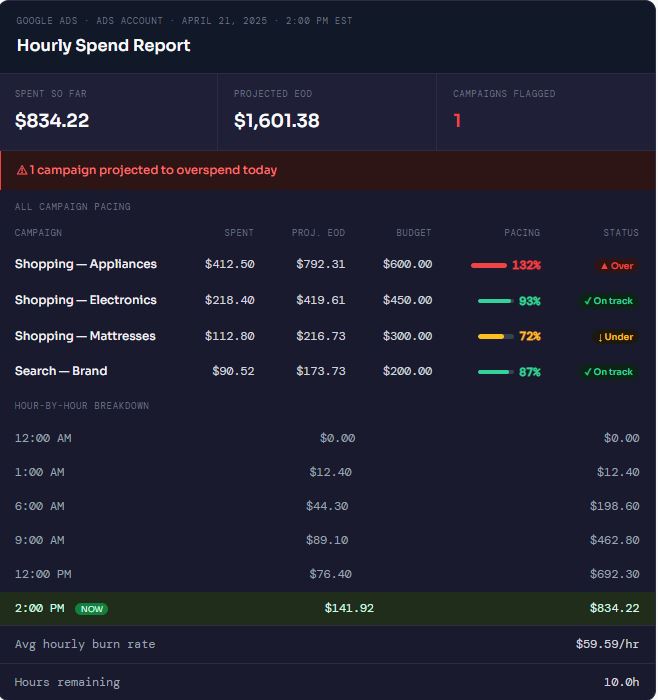The height and width of the screenshot is (700, 658).
Task: Click the Under status badge for Mattresses
Action: coord(616,337)
